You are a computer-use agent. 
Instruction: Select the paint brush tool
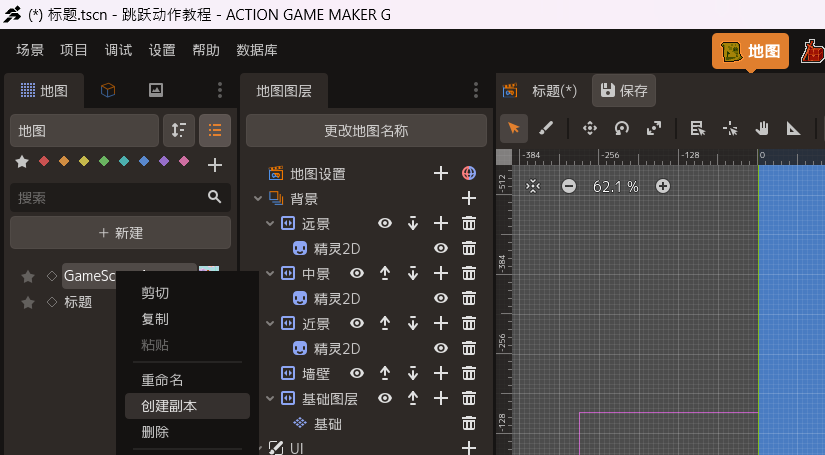pos(546,128)
